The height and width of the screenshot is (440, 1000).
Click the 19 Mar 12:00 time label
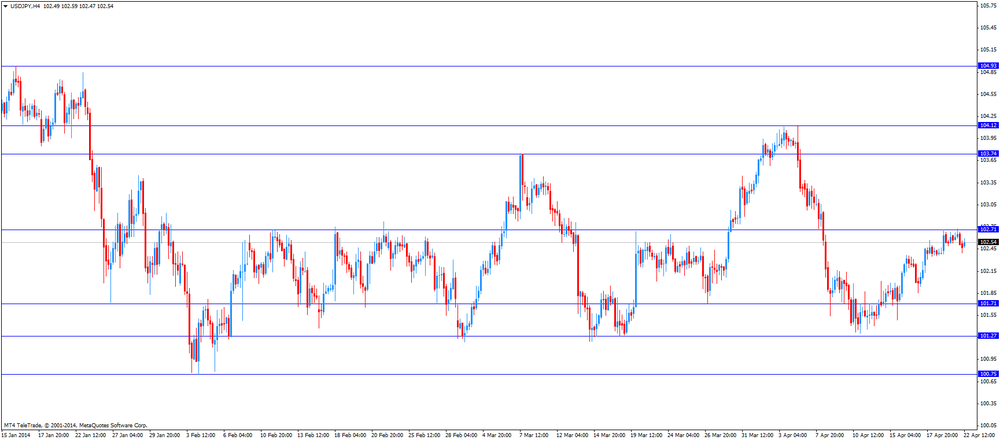tap(645, 435)
